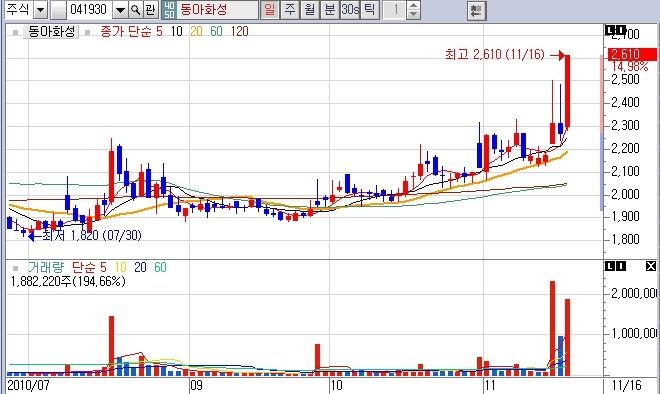Click volume 10-day moving average legend
The width and height of the screenshot is (660, 394).
120,267
